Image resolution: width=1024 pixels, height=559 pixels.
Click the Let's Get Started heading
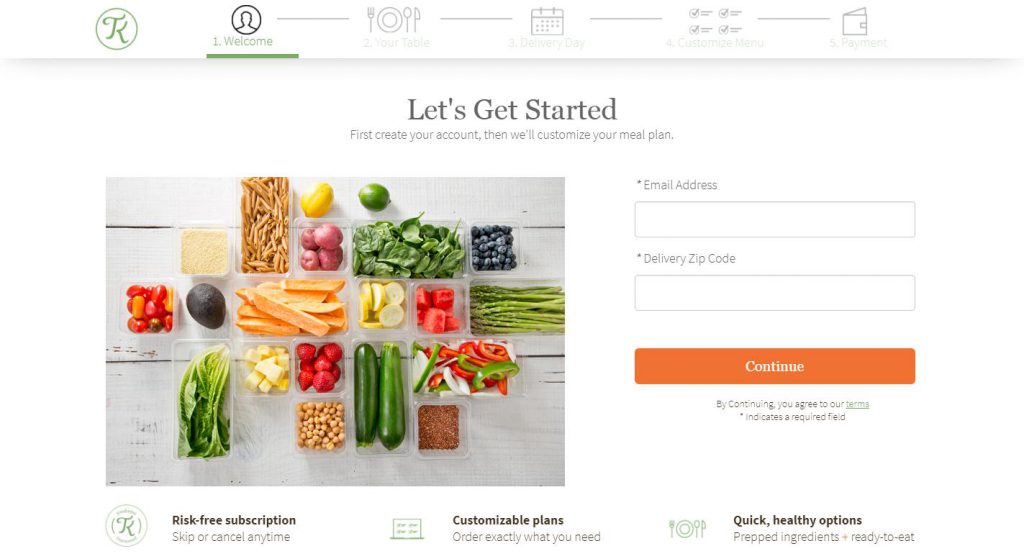pyautogui.click(x=512, y=110)
